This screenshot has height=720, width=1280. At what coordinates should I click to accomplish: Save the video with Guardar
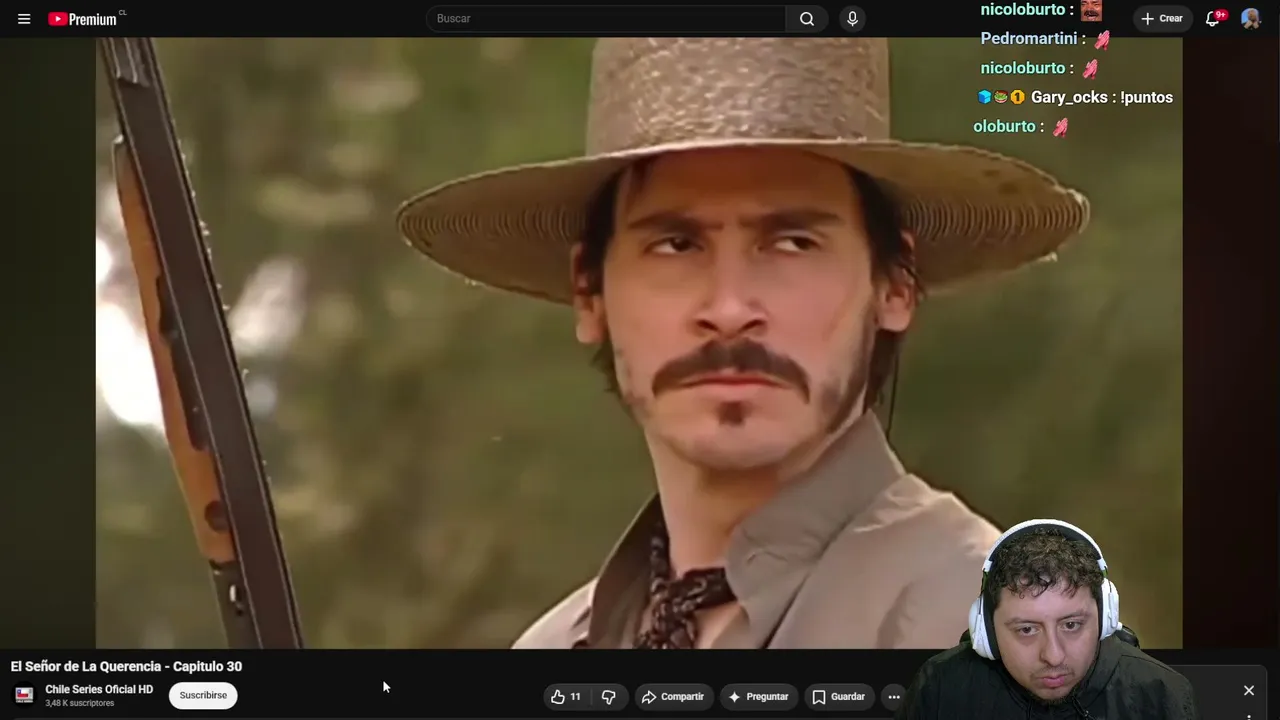838,697
